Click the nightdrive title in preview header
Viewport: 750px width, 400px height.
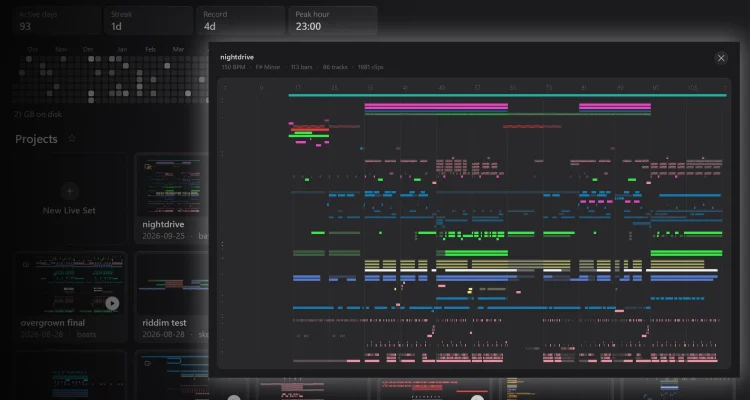[237, 57]
